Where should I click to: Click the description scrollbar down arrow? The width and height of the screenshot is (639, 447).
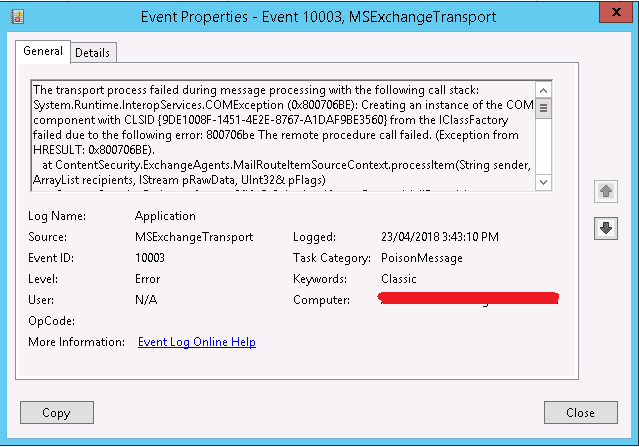click(x=543, y=182)
